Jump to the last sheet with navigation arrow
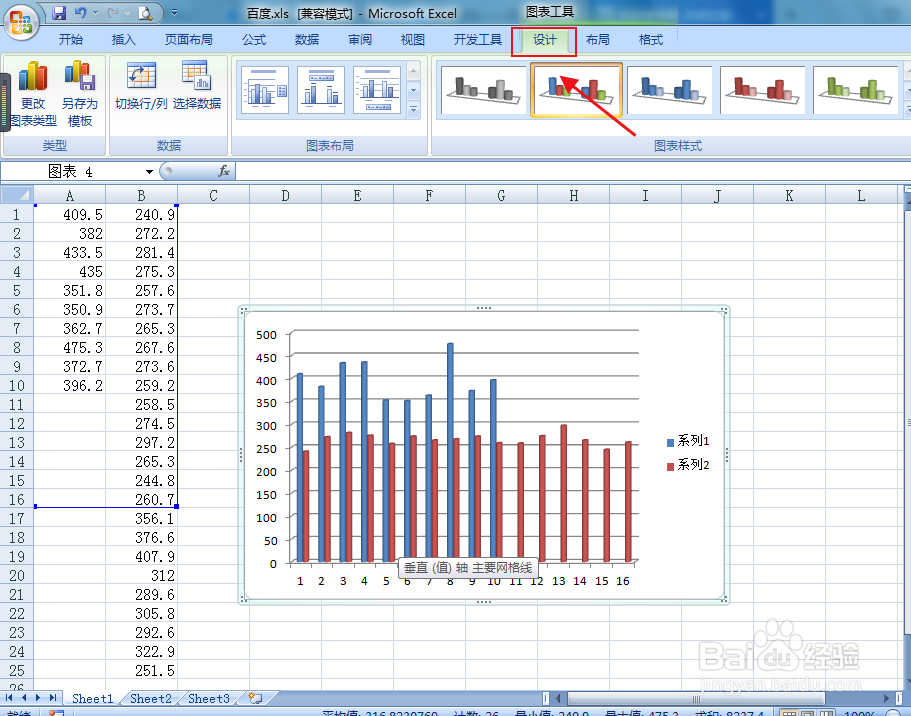 (x=53, y=697)
